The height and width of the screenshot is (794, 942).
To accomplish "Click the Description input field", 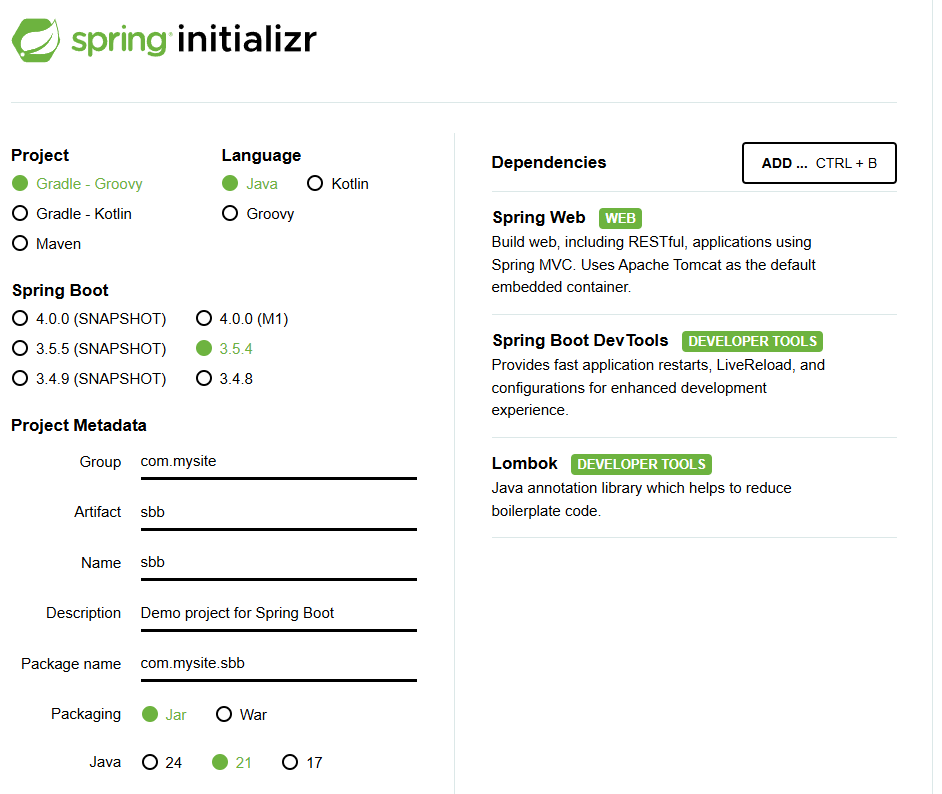I will (x=279, y=614).
